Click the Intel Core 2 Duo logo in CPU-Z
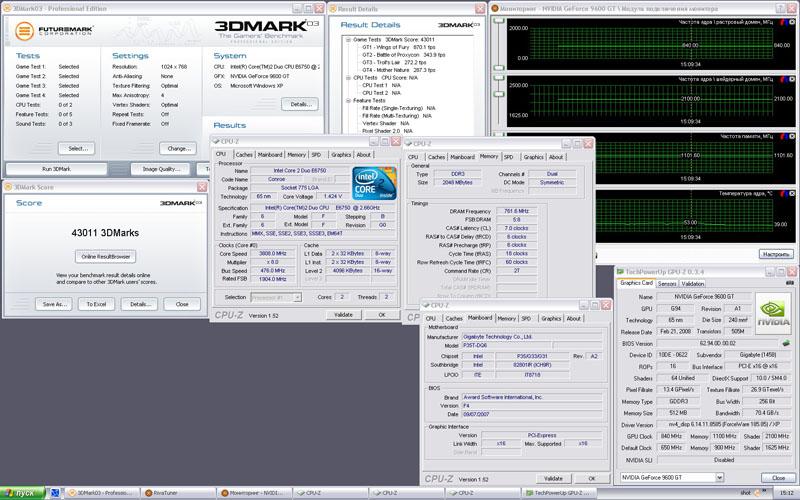Image resolution: width=800 pixels, height=500 pixels. pyautogui.click(x=374, y=183)
